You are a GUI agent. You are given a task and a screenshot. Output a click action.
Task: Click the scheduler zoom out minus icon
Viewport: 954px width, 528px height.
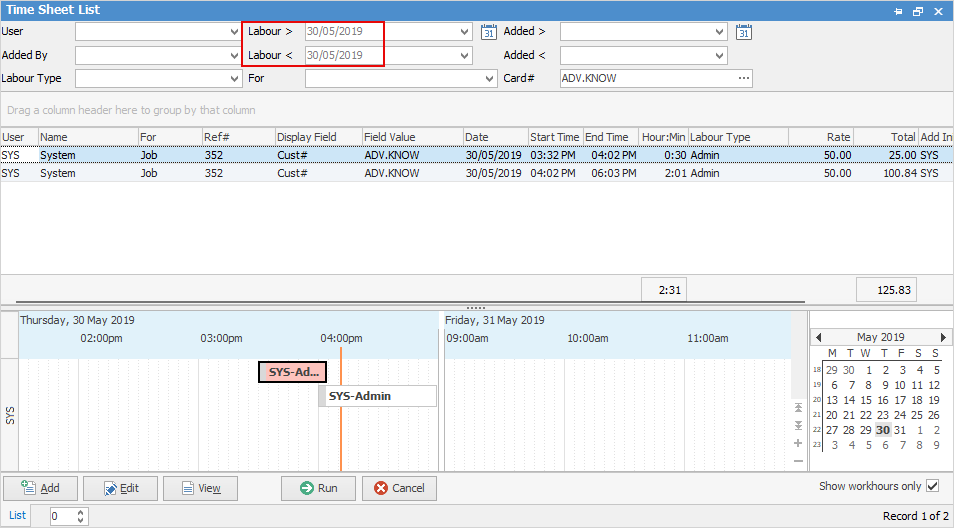click(798, 461)
